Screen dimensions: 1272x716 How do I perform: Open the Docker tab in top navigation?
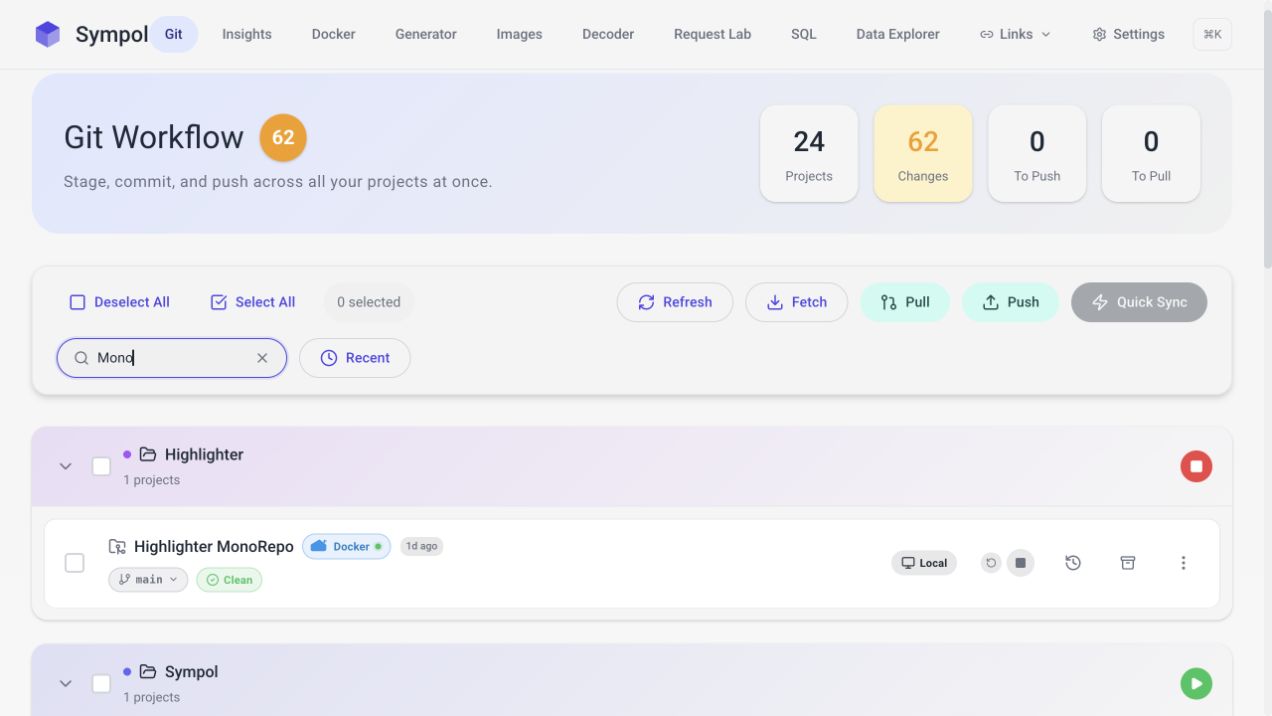coord(333,34)
